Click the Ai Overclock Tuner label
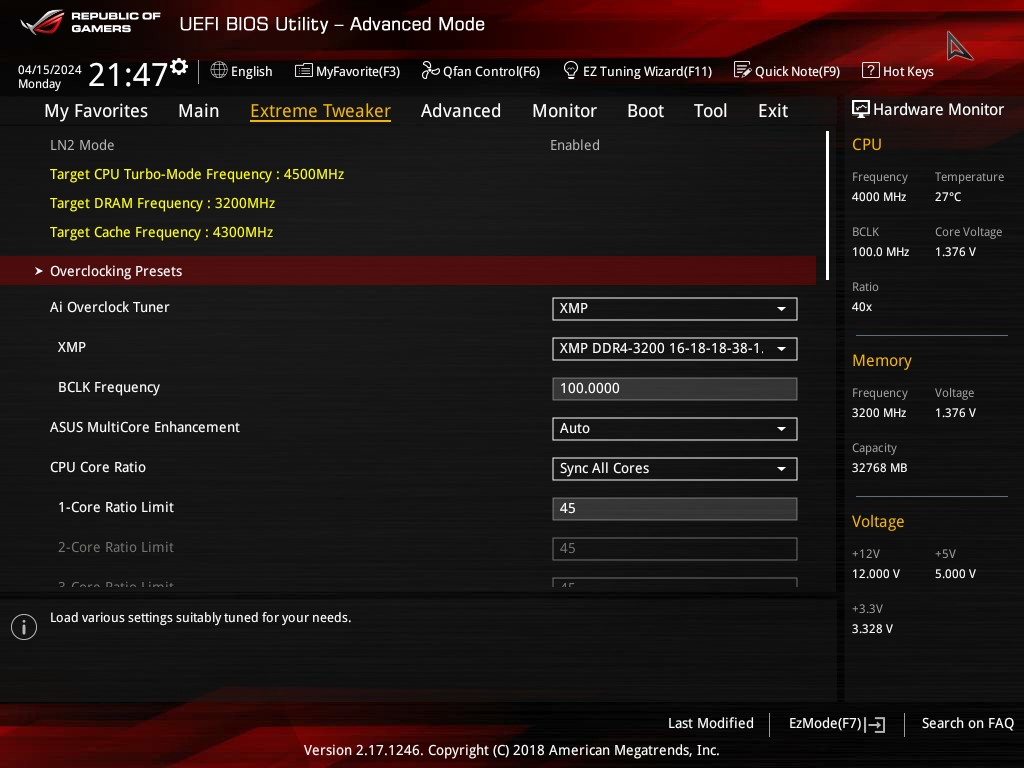Viewport: 1024px width, 768px height. (110, 307)
